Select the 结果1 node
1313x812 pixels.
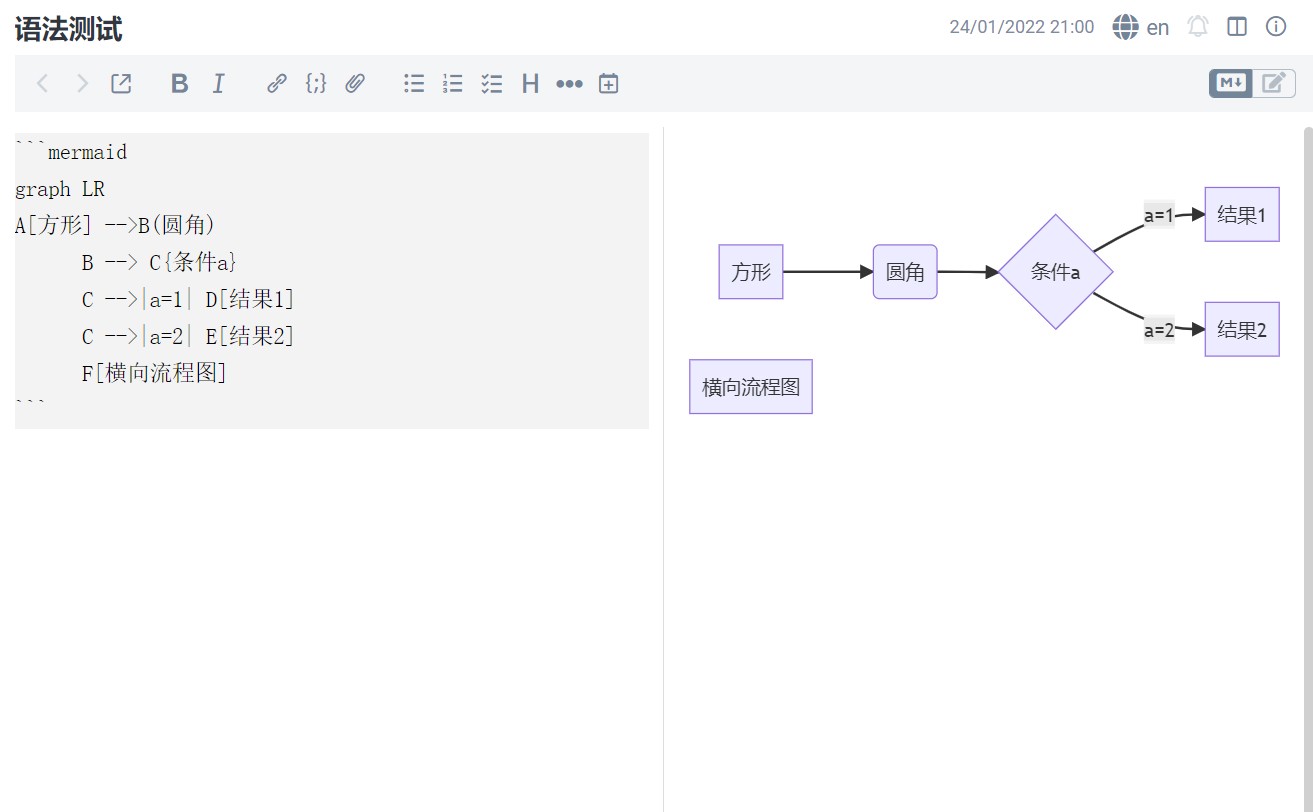click(x=1242, y=214)
